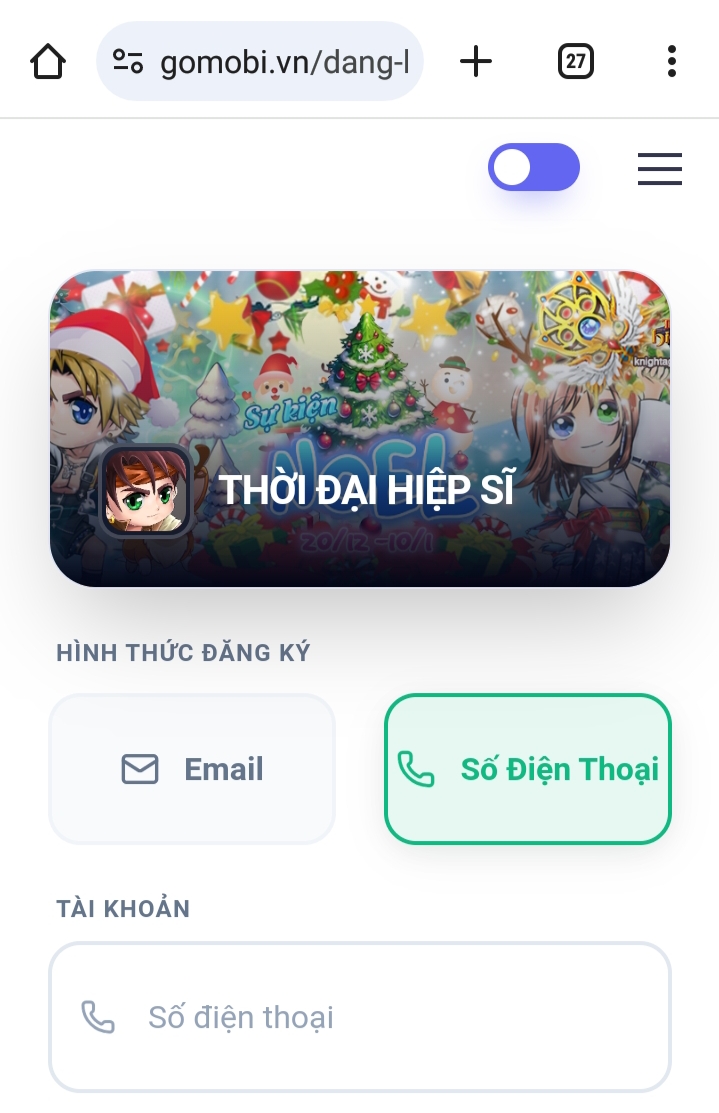Open the Thời Đại Hiệp Sĩ game banner
719x1113 pixels.
(x=360, y=428)
